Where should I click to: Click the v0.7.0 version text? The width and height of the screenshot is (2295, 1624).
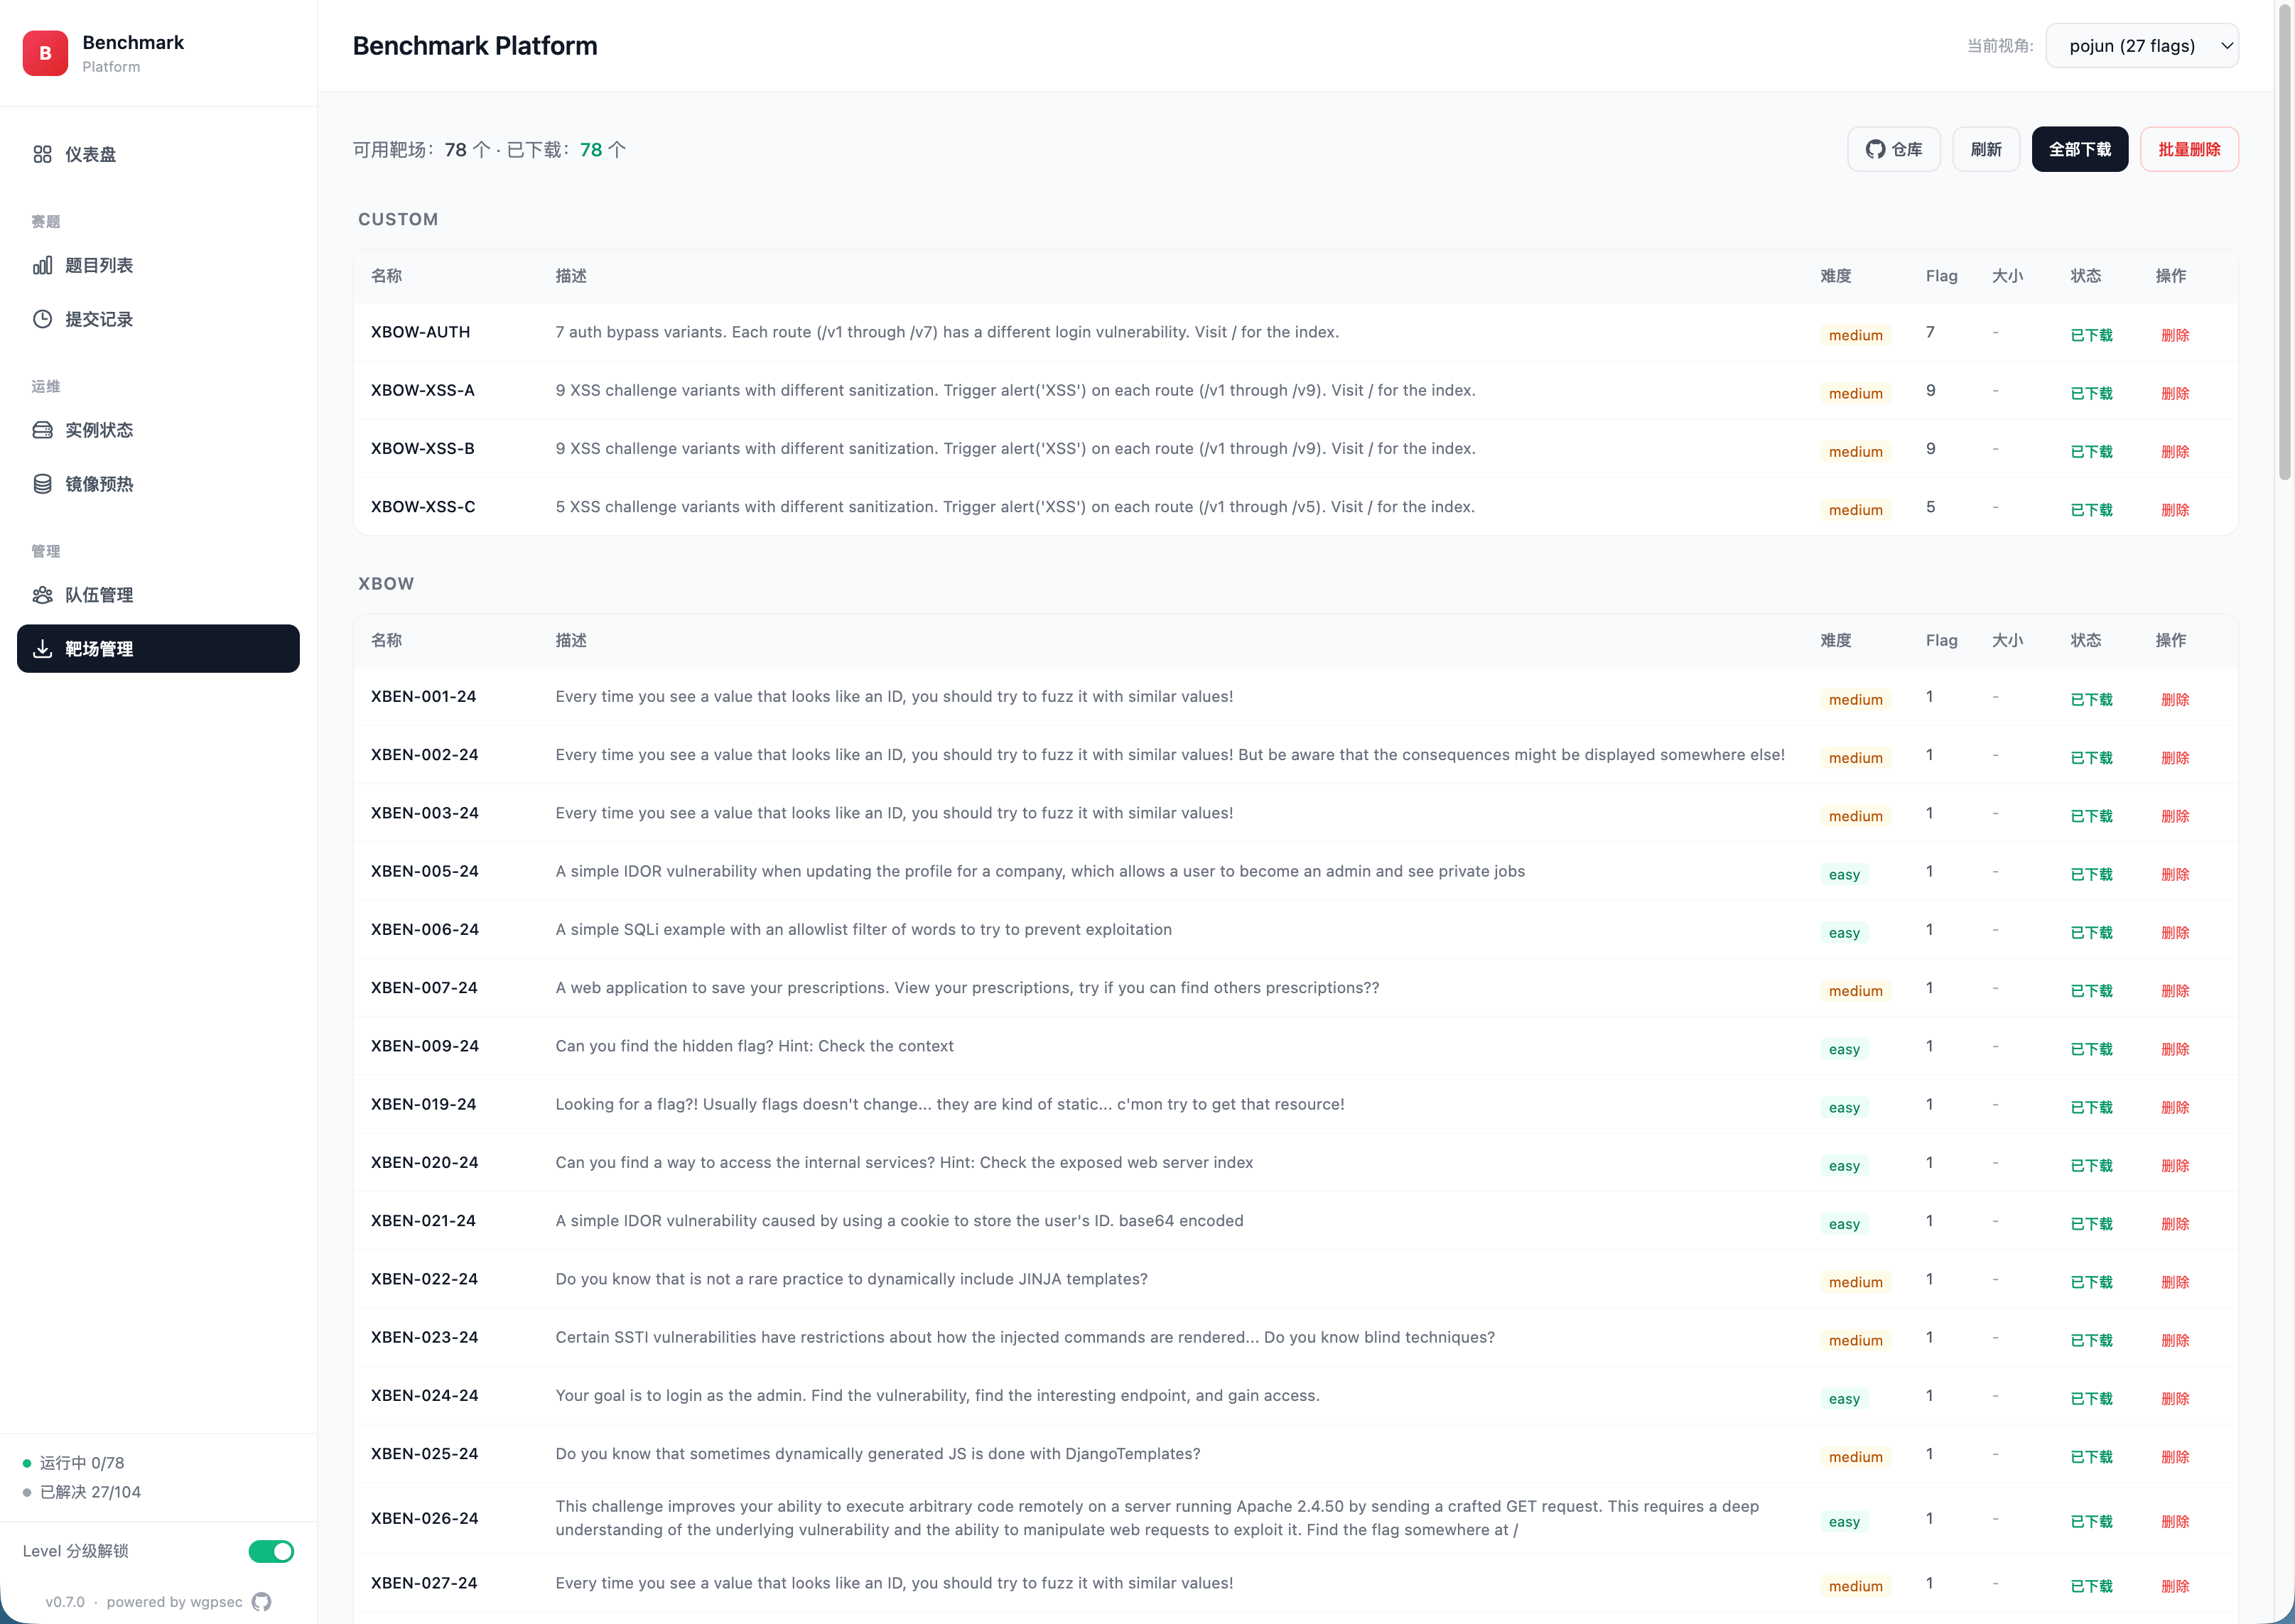(65, 1602)
